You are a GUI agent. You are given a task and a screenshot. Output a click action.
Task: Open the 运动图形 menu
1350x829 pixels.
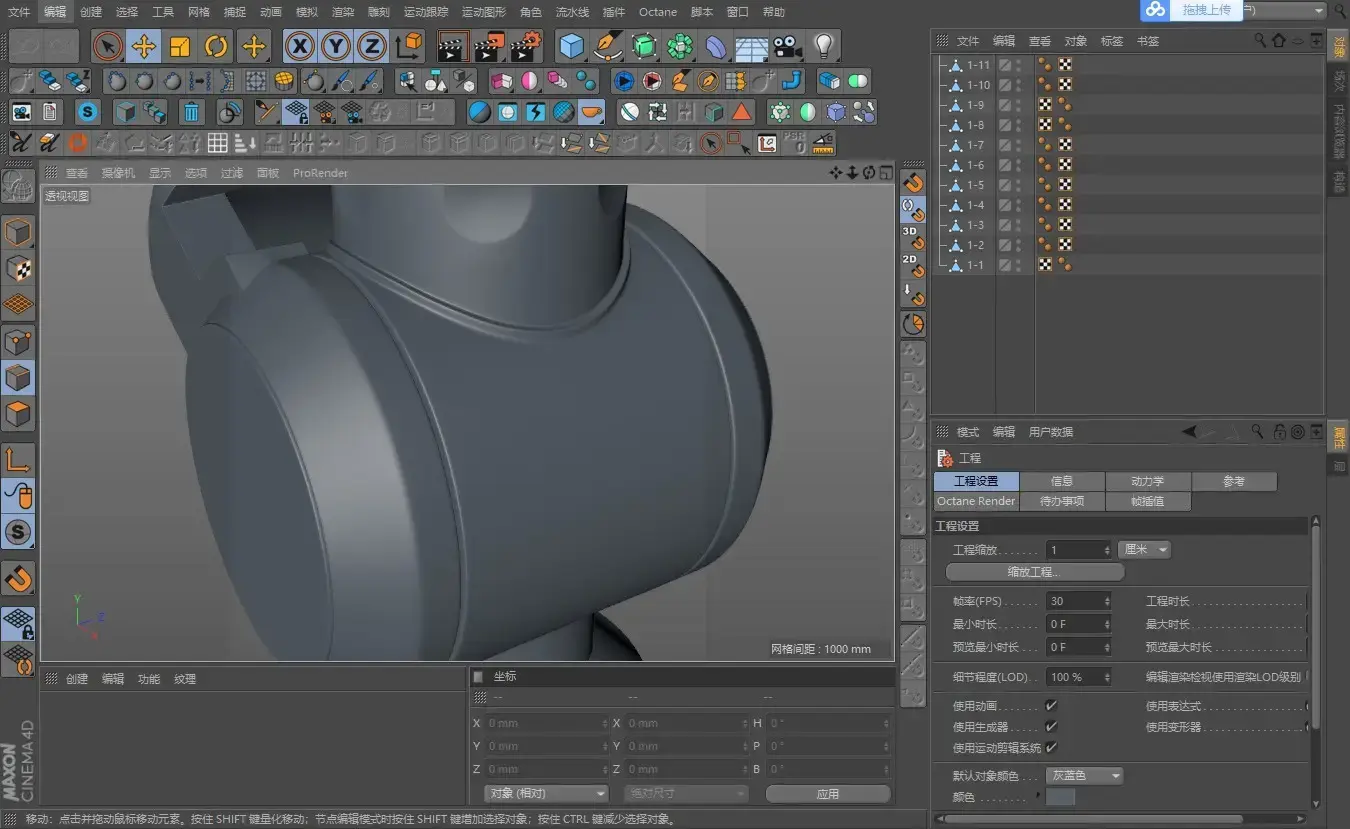484,12
